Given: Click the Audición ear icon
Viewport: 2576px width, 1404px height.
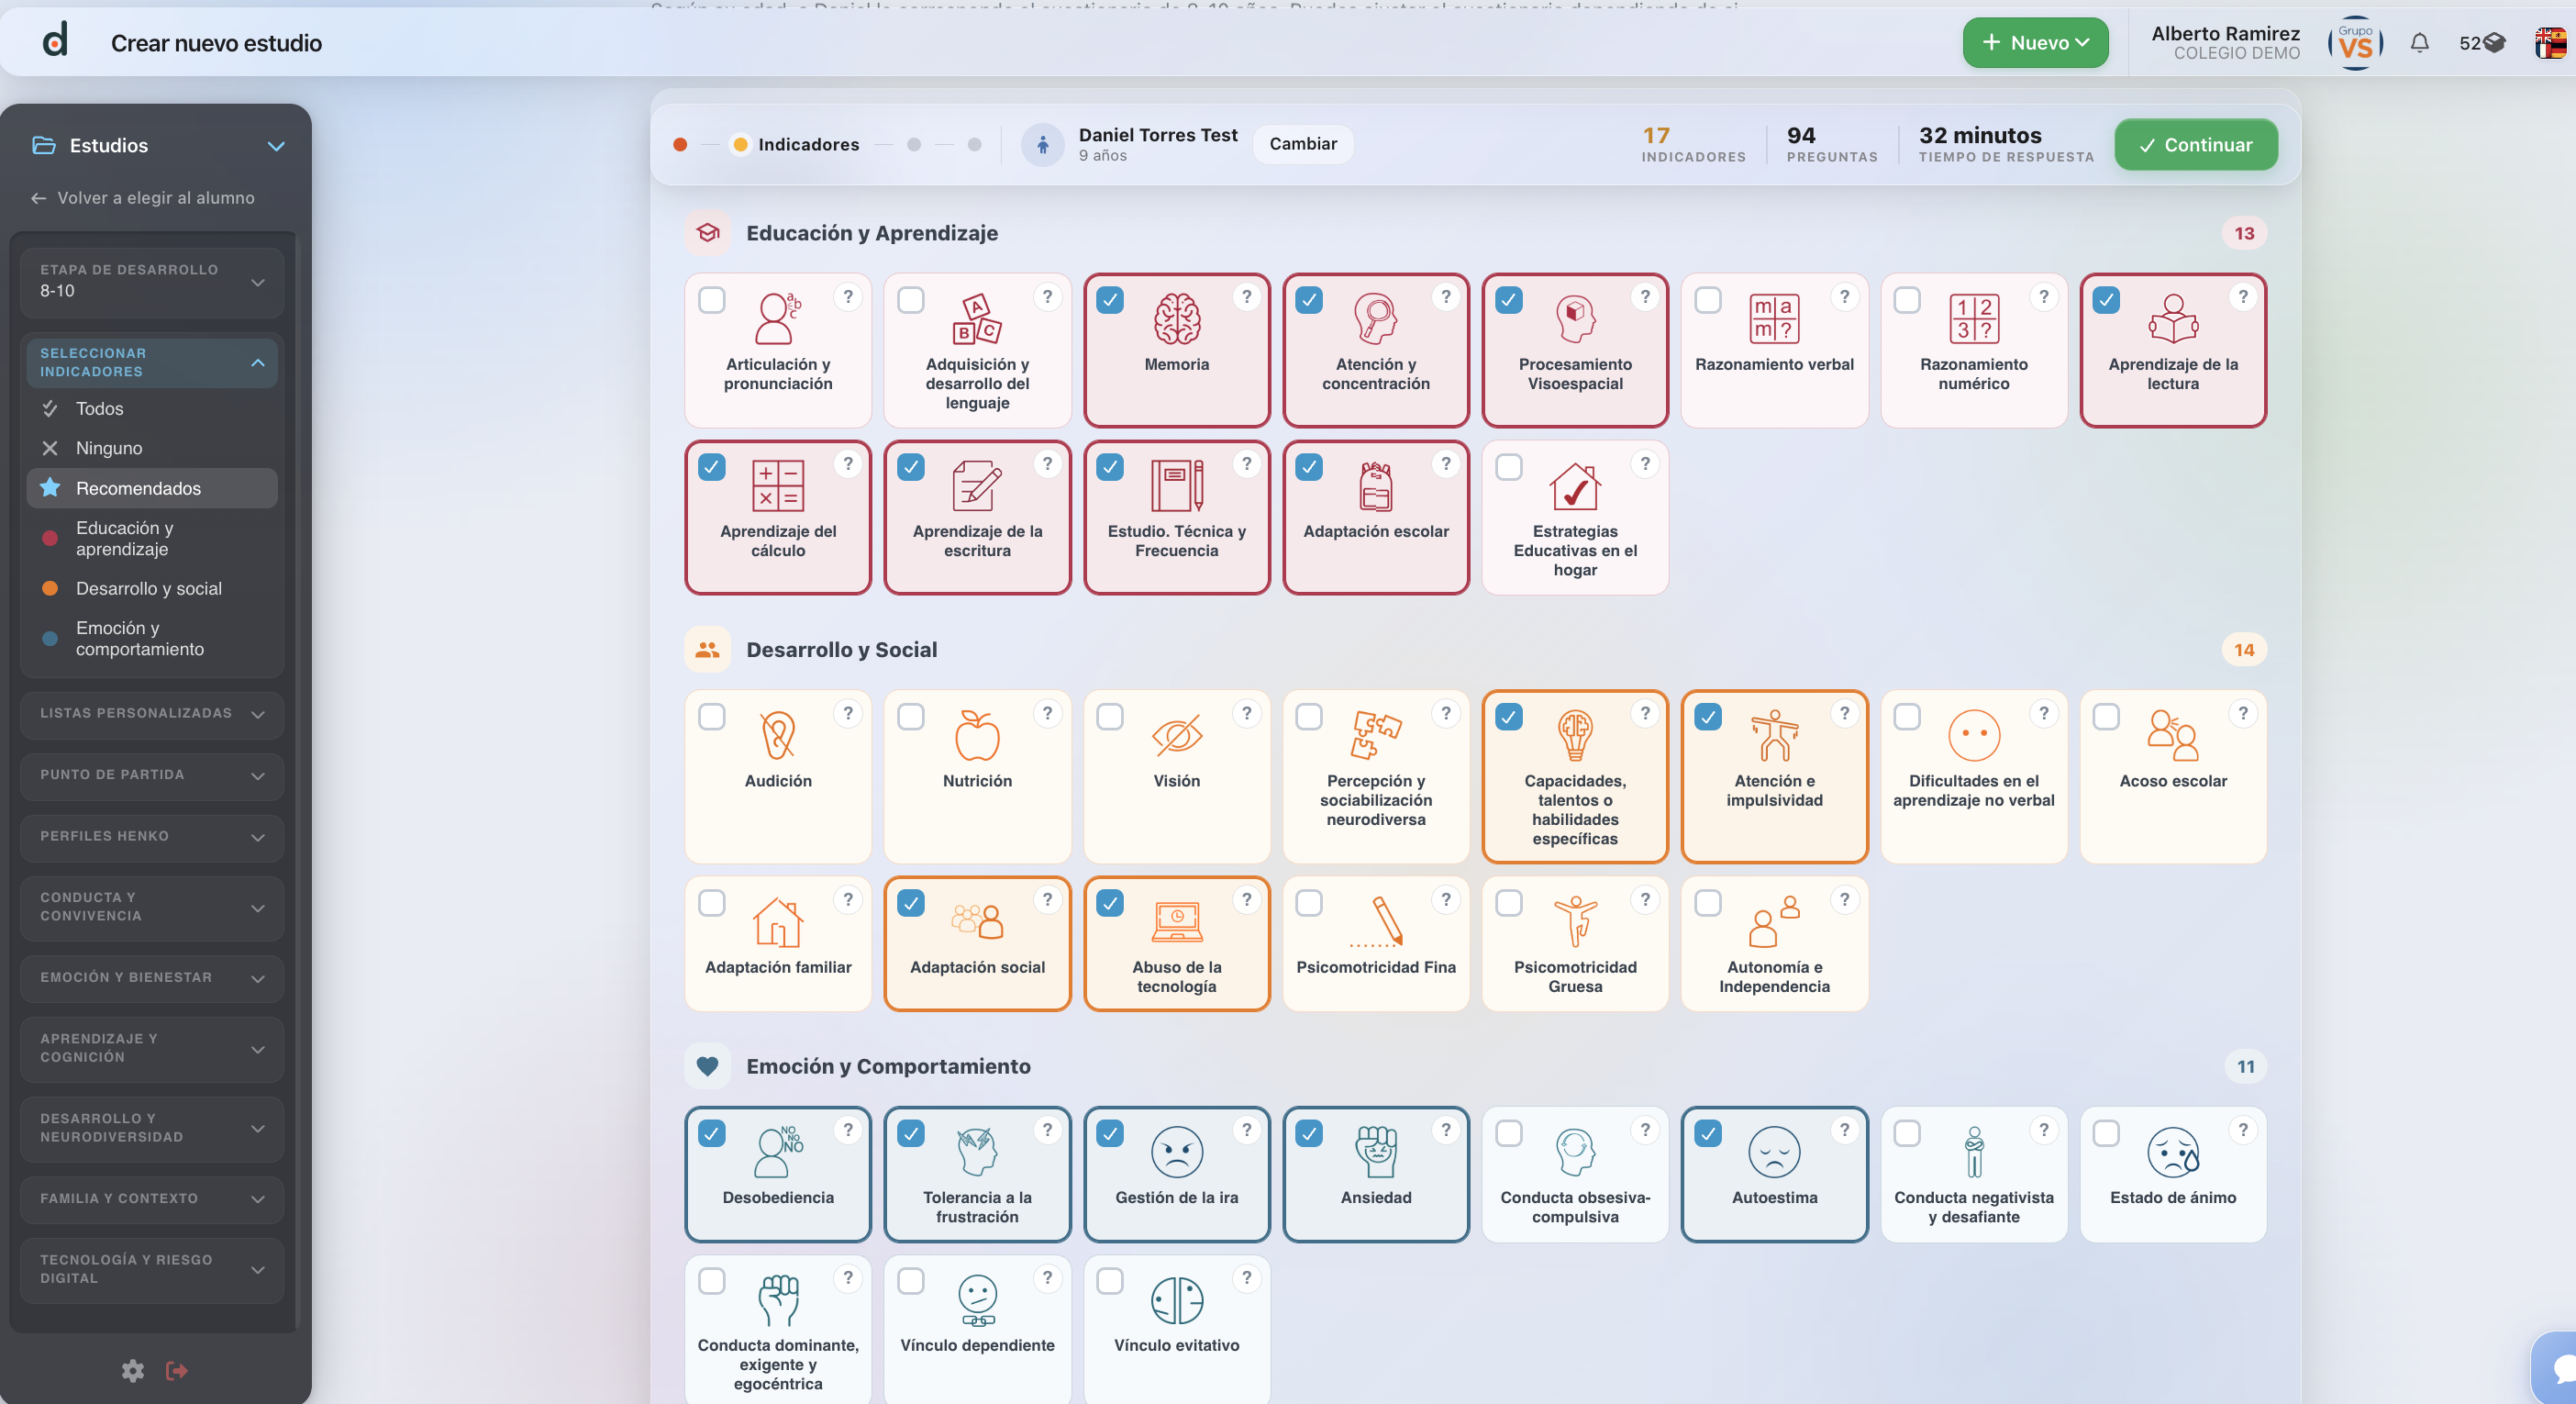Looking at the screenshot, I should (778, 735).
